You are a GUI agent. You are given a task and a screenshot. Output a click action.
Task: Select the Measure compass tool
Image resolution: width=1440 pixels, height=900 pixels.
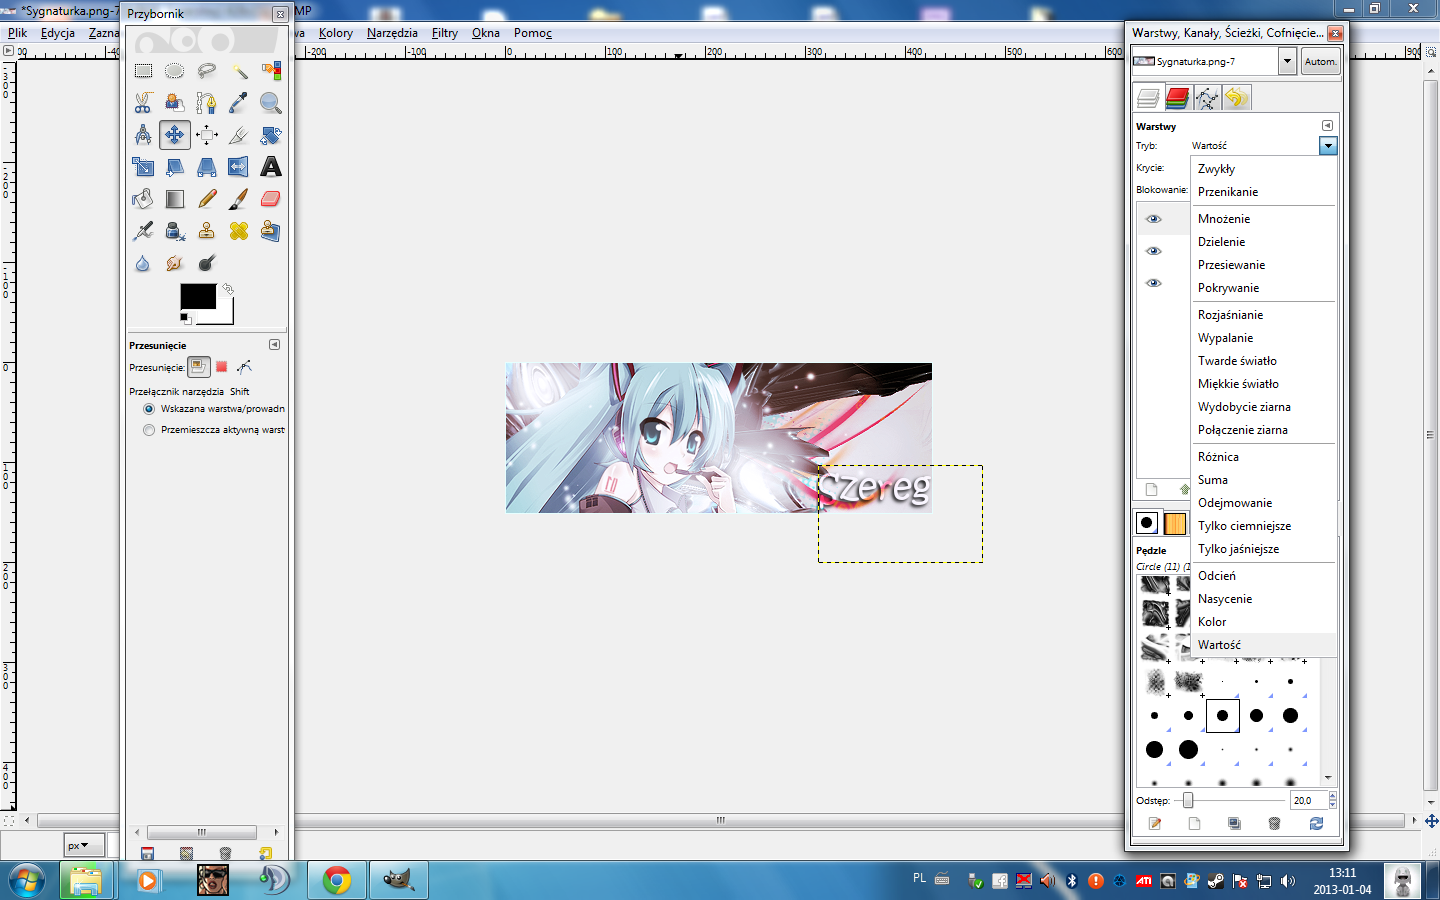143,135
